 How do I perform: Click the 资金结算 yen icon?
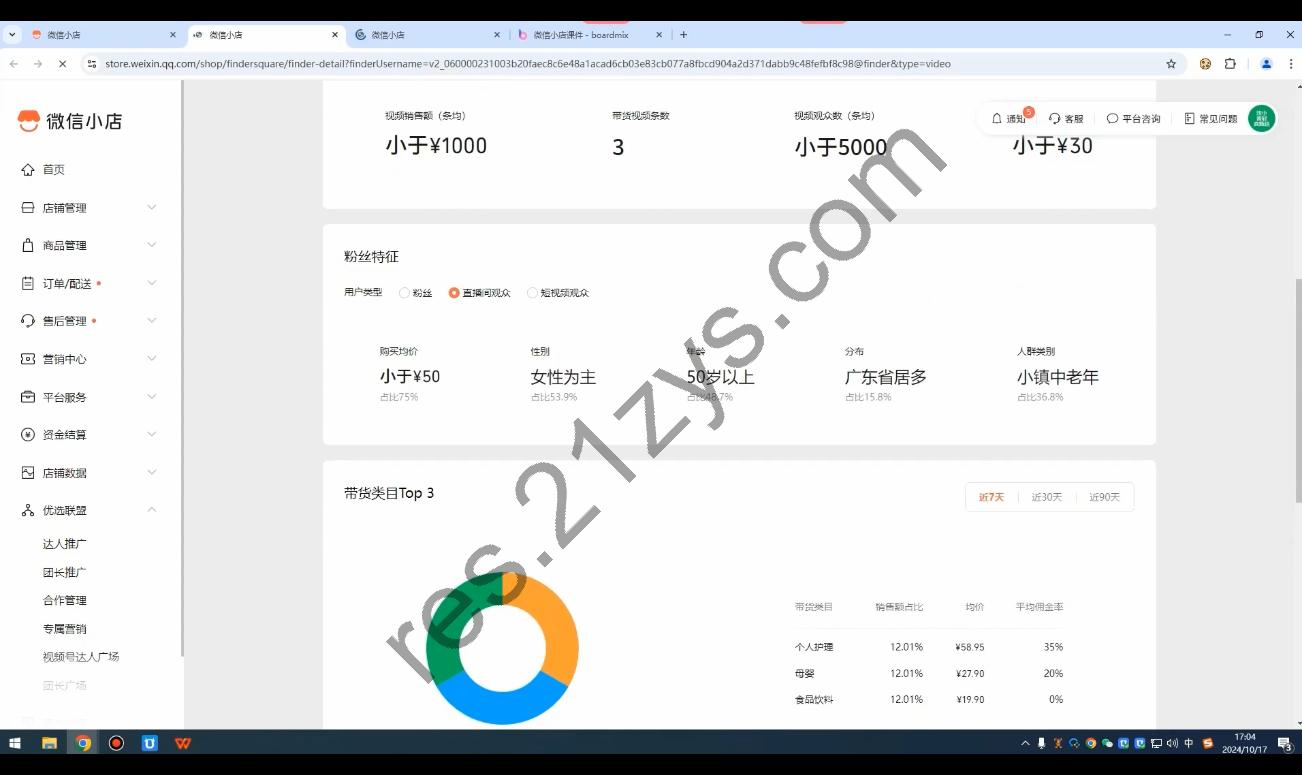coord(28,435)
